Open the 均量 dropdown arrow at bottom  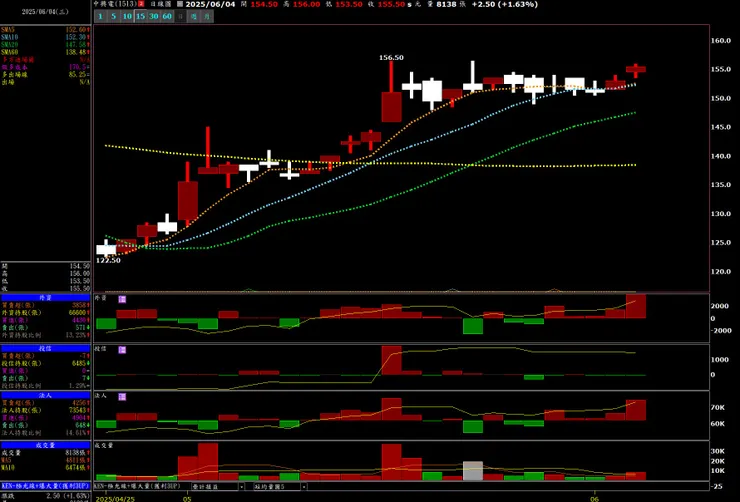(x=304, y=486)
